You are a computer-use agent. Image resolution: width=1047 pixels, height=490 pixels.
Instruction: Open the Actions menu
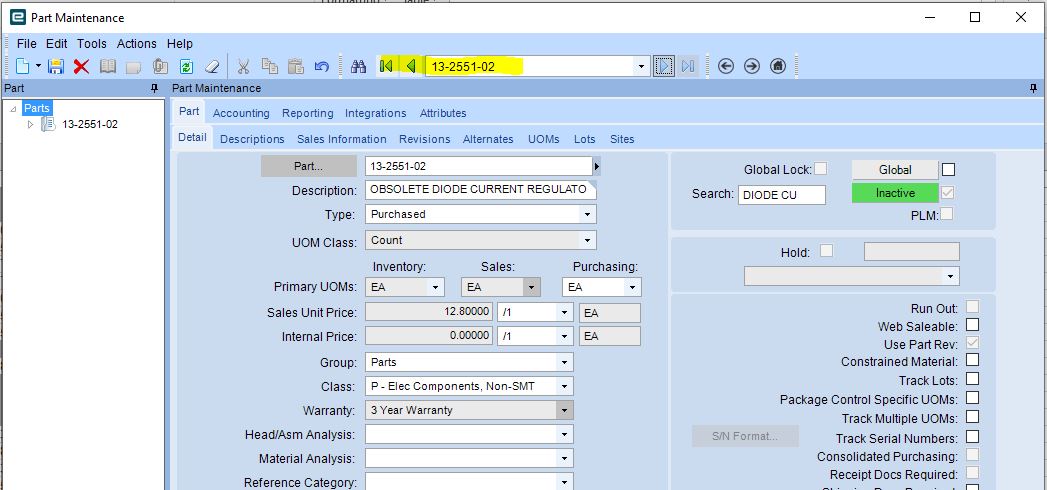[x=136, y=43]
